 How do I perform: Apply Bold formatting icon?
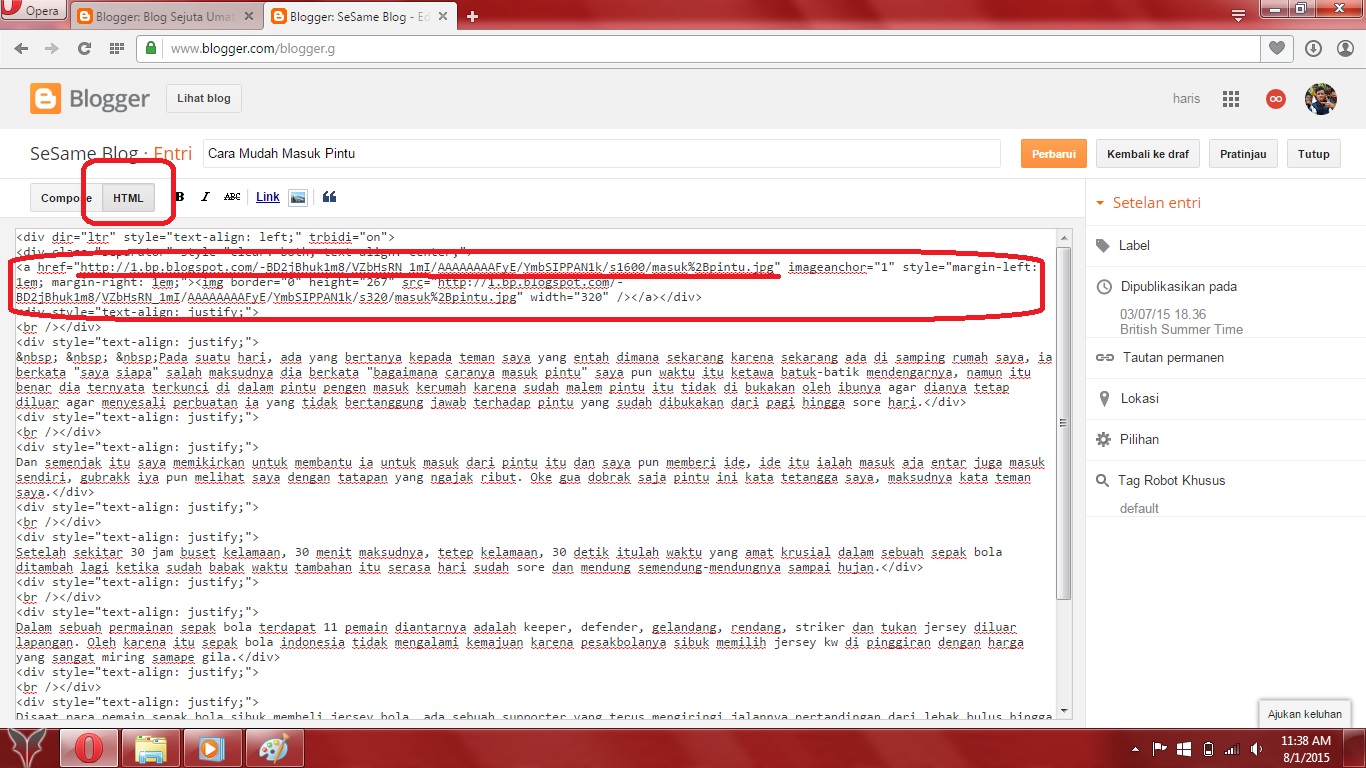coord(180,197)
